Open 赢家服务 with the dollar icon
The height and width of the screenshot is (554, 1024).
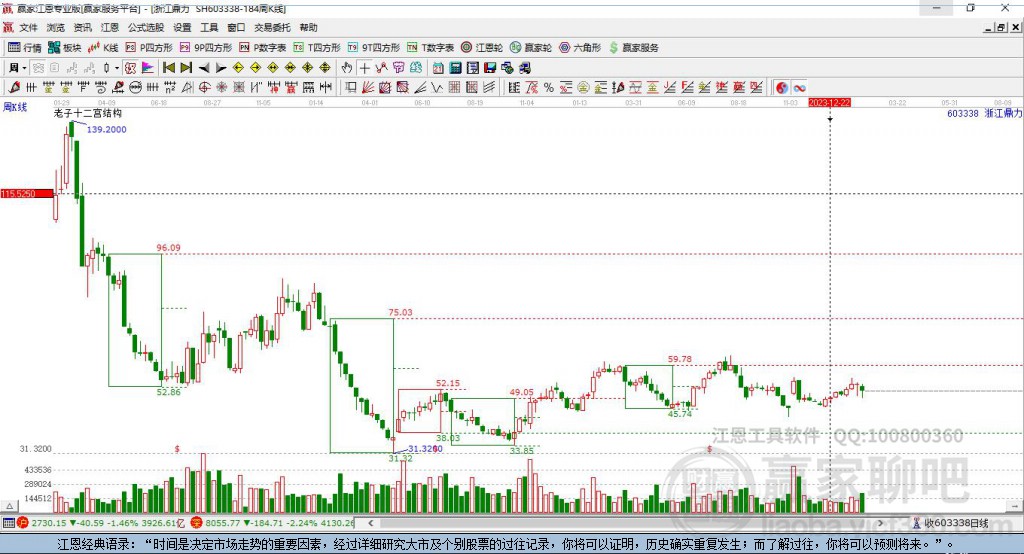[x=633, y=48]
